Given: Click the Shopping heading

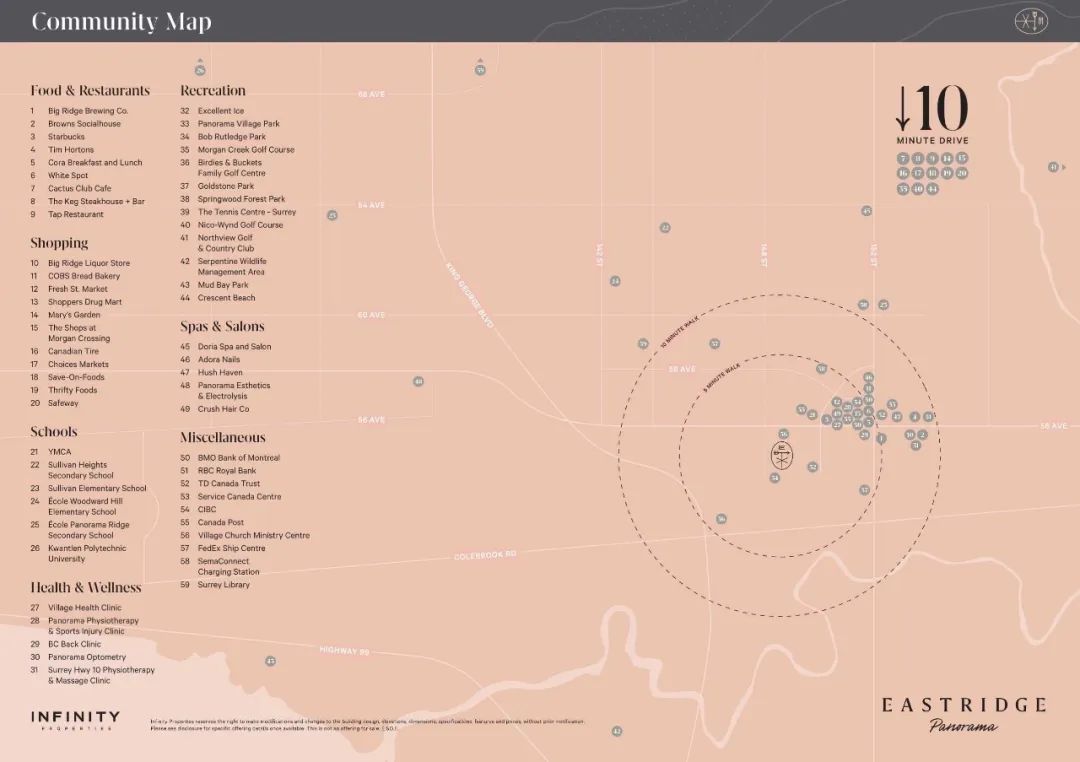Looking at the screenshot, I should pyautogui.click(x=59, y=243).
